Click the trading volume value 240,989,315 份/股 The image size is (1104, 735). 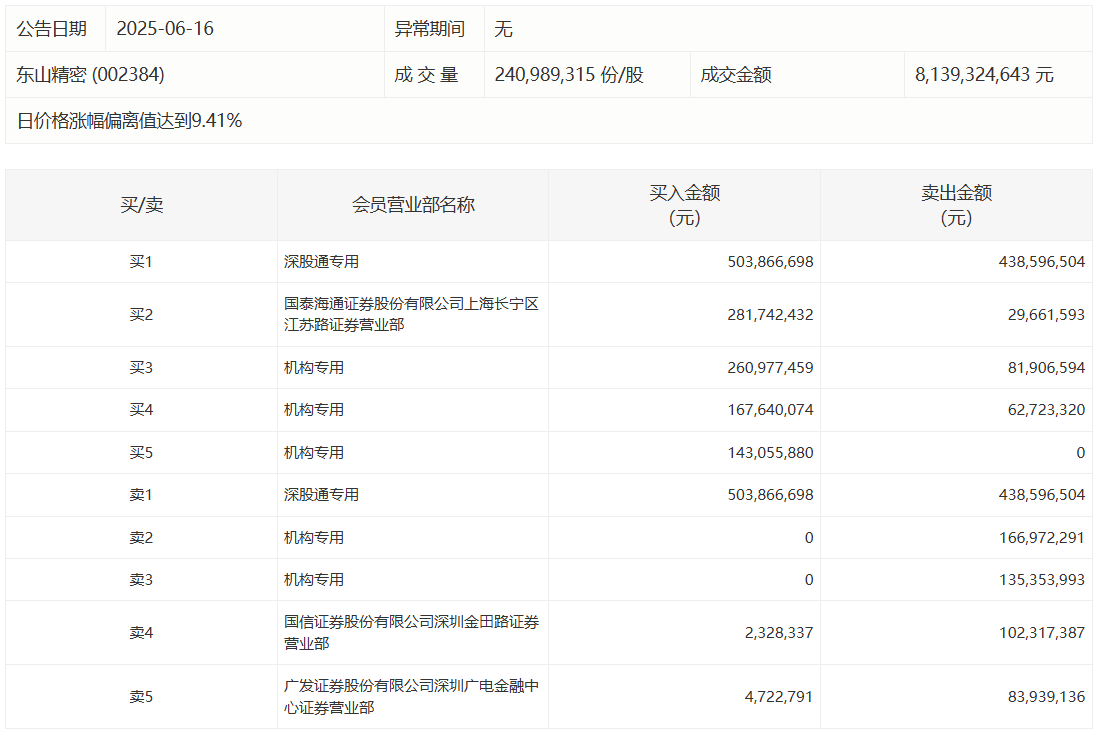[x=569, y=75]
